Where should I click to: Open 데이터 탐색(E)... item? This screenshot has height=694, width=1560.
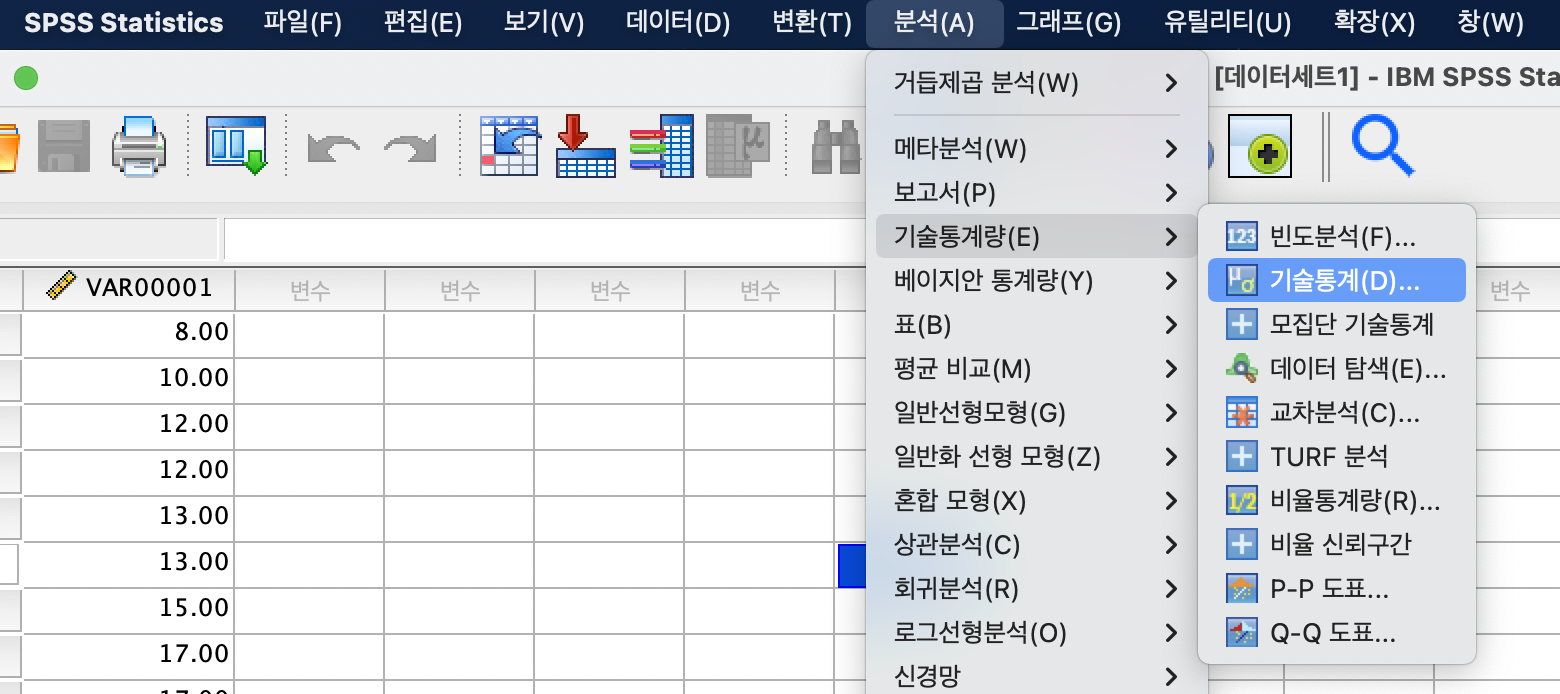(1337, 369)
